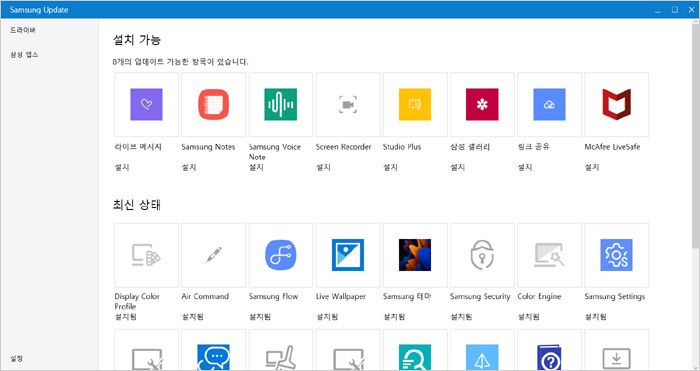The height and width of the screenshot is (371, 700).
Task: Select the blue chat bubbles app icon
Action: pyautogui.click(x=213, y=357)
